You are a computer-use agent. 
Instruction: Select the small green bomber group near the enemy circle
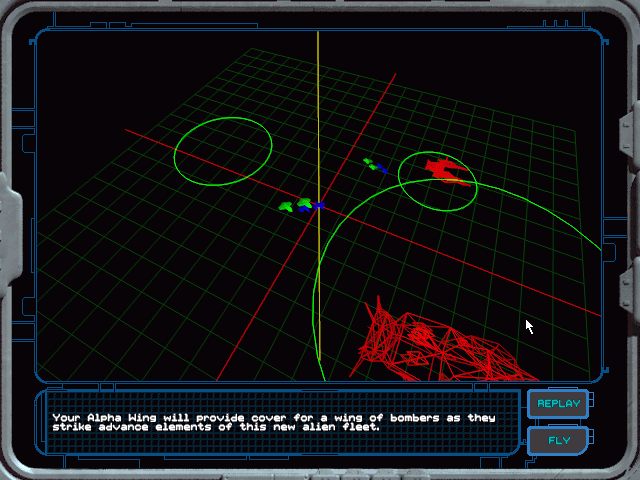[371, 164]
